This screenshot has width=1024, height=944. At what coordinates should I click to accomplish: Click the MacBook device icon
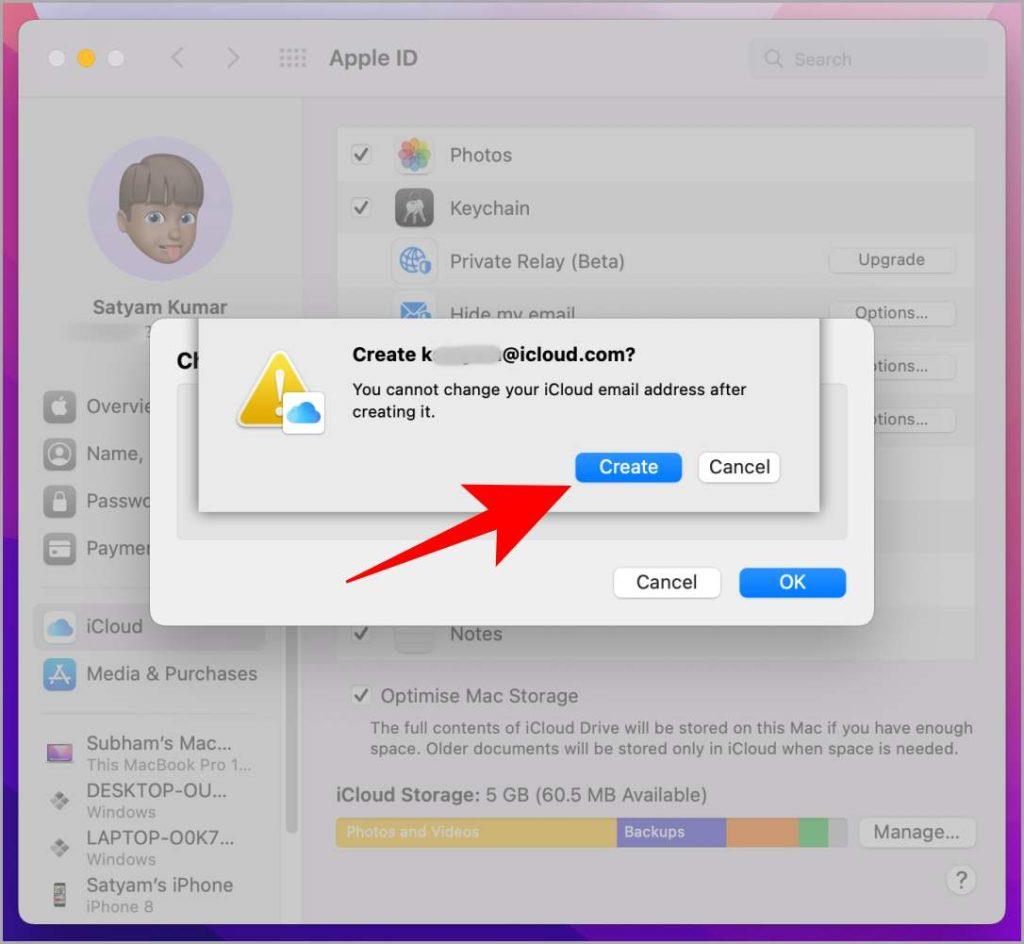(x=59, y=753)
